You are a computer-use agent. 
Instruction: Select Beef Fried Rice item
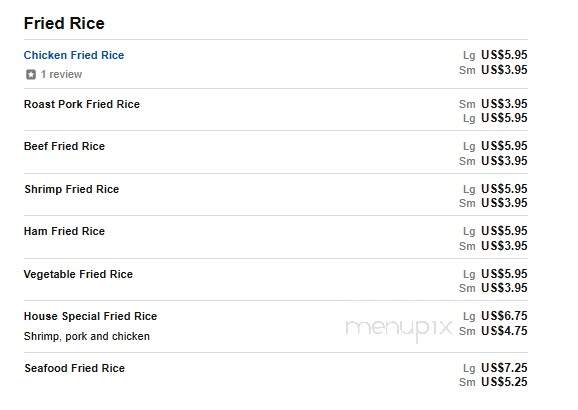[65, 146]
